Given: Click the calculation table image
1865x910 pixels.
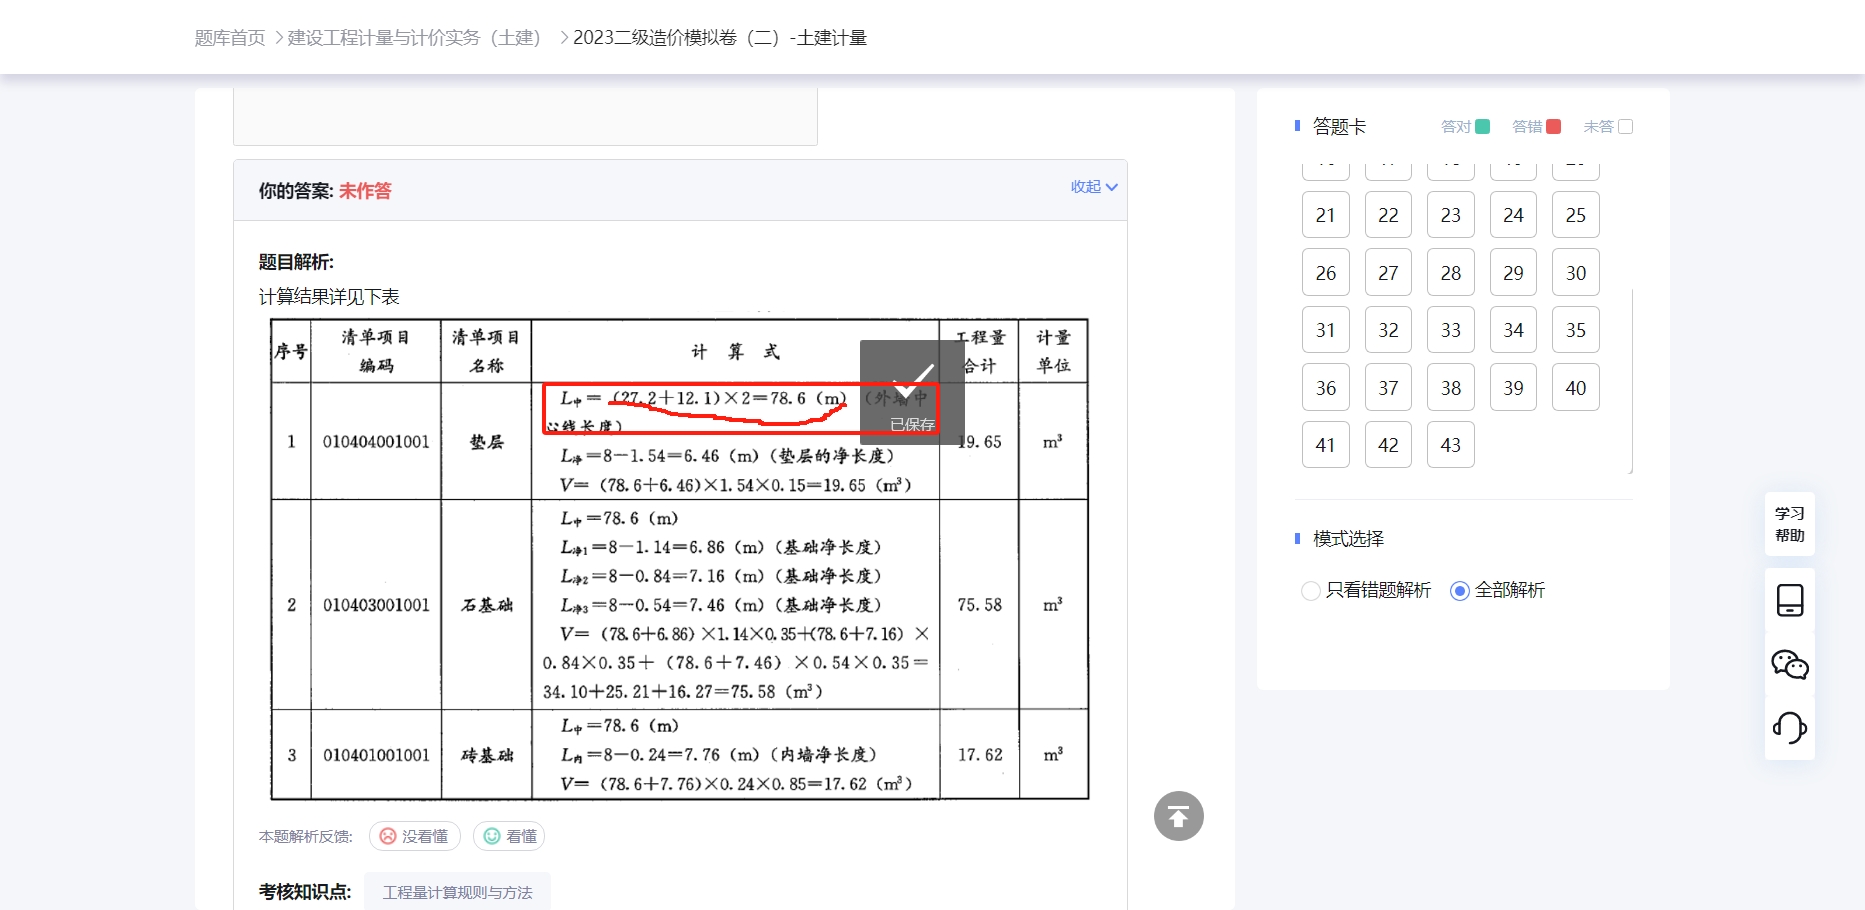Looking at the screenshot, I should (x=679, y=559).
